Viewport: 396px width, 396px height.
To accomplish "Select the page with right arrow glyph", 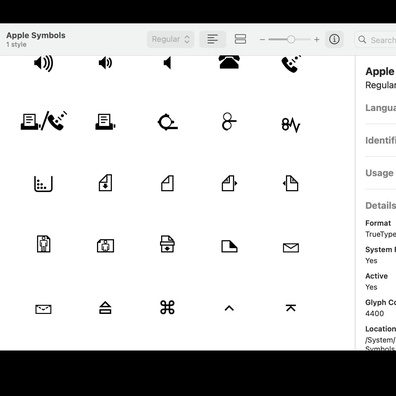I will [229, 183].
